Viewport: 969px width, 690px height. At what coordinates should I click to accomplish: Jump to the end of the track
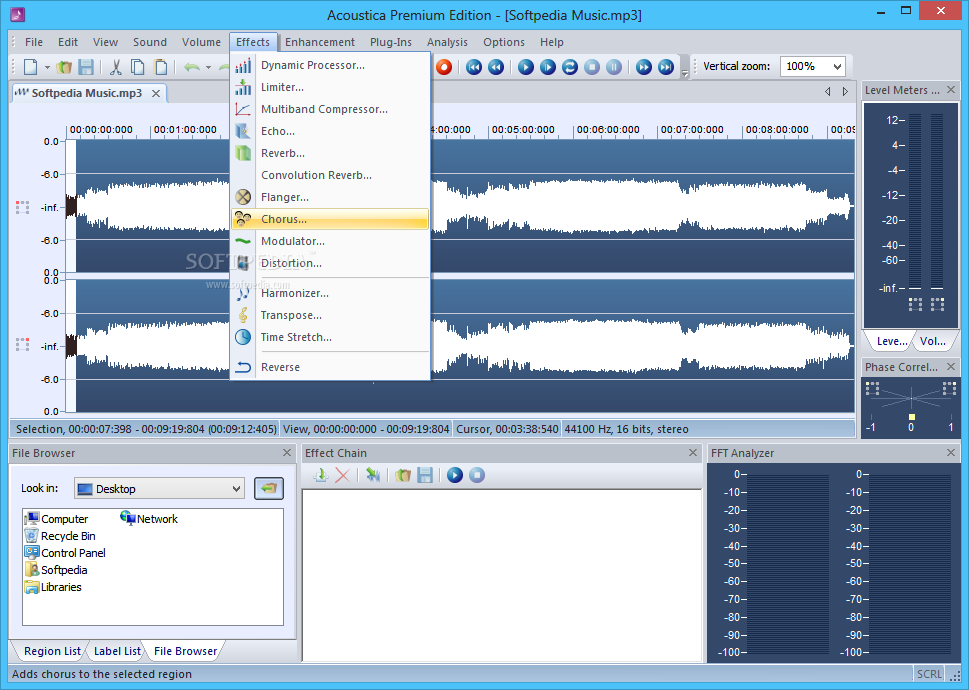666,67
